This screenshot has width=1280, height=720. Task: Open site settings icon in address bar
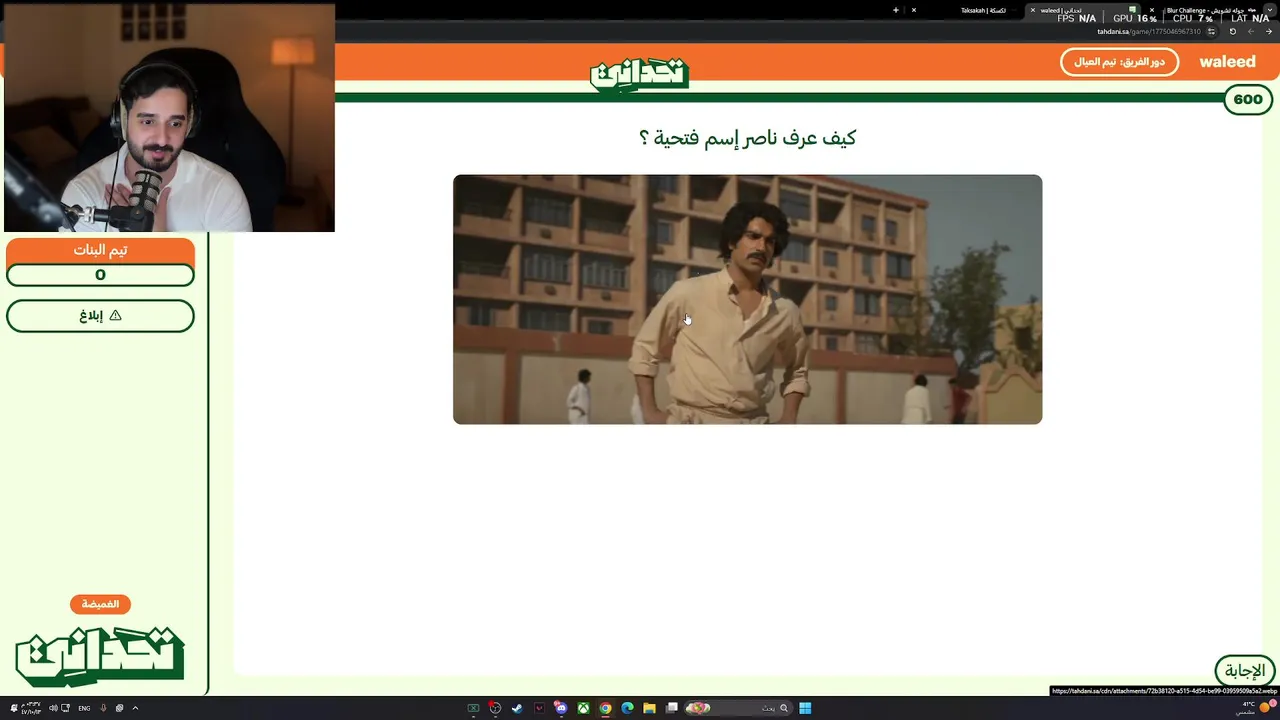pyautogui.click(x=1211, y=31)
